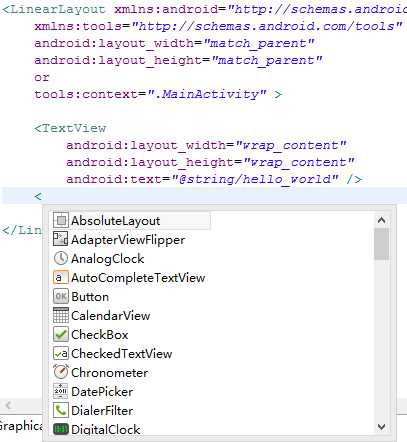
Task: Click the CheckBox green checkmark icon
Action: click(61, 334)
